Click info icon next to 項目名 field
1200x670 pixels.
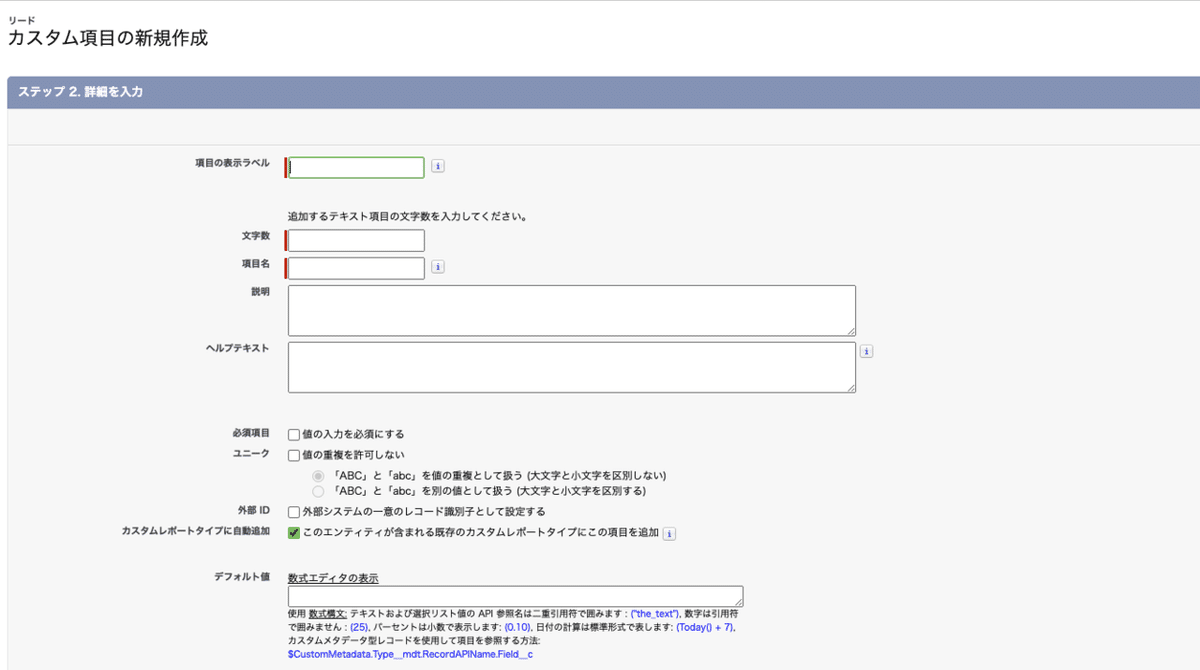(437, 267)
